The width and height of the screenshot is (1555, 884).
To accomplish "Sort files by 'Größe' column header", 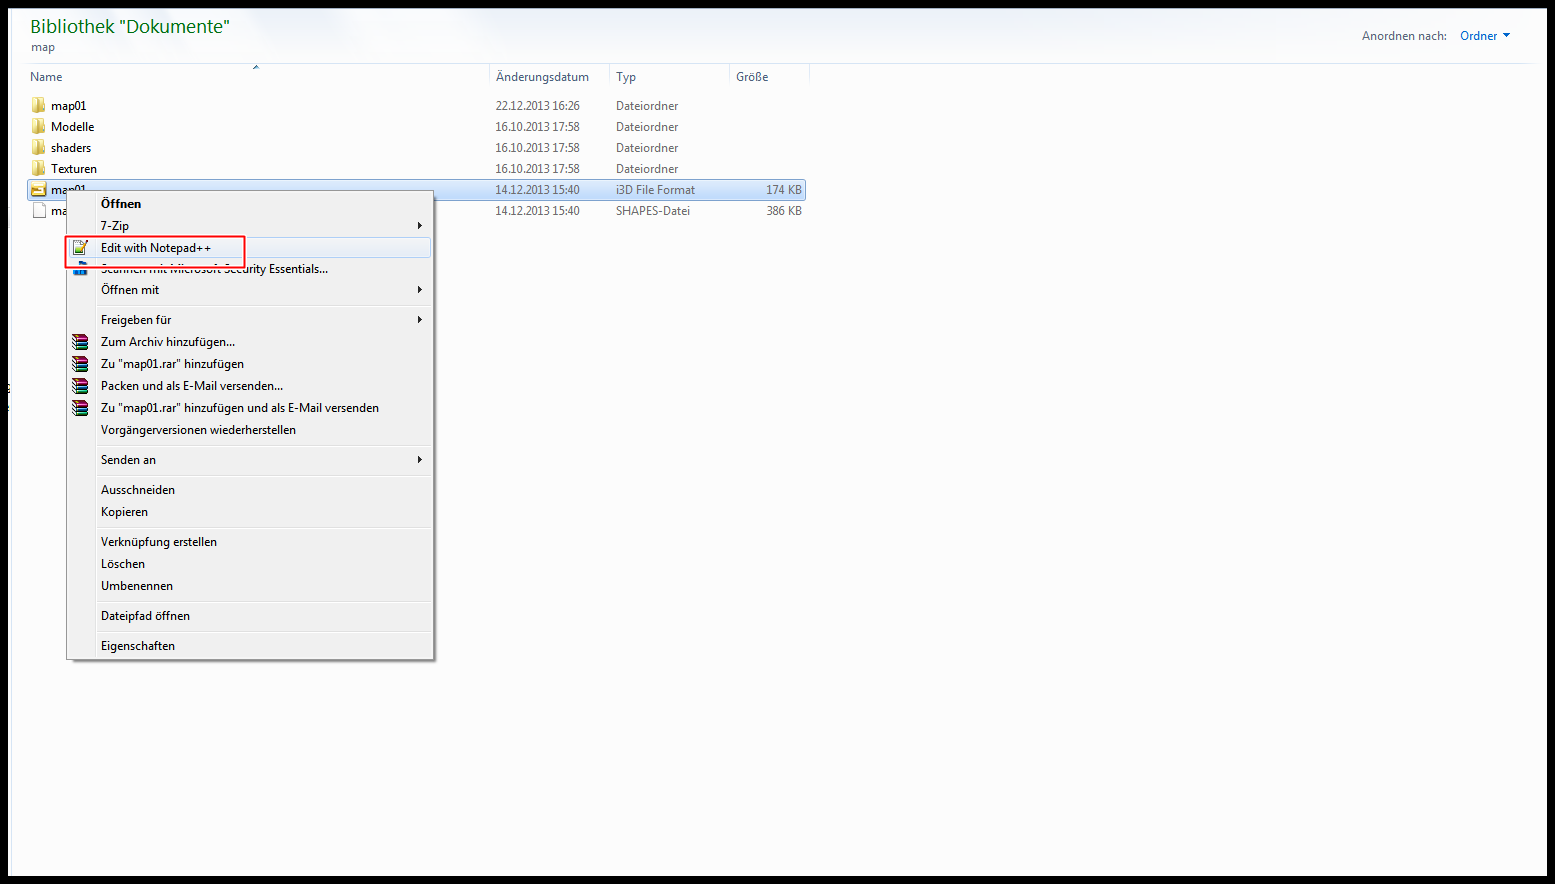I will (x=752, y=77).
